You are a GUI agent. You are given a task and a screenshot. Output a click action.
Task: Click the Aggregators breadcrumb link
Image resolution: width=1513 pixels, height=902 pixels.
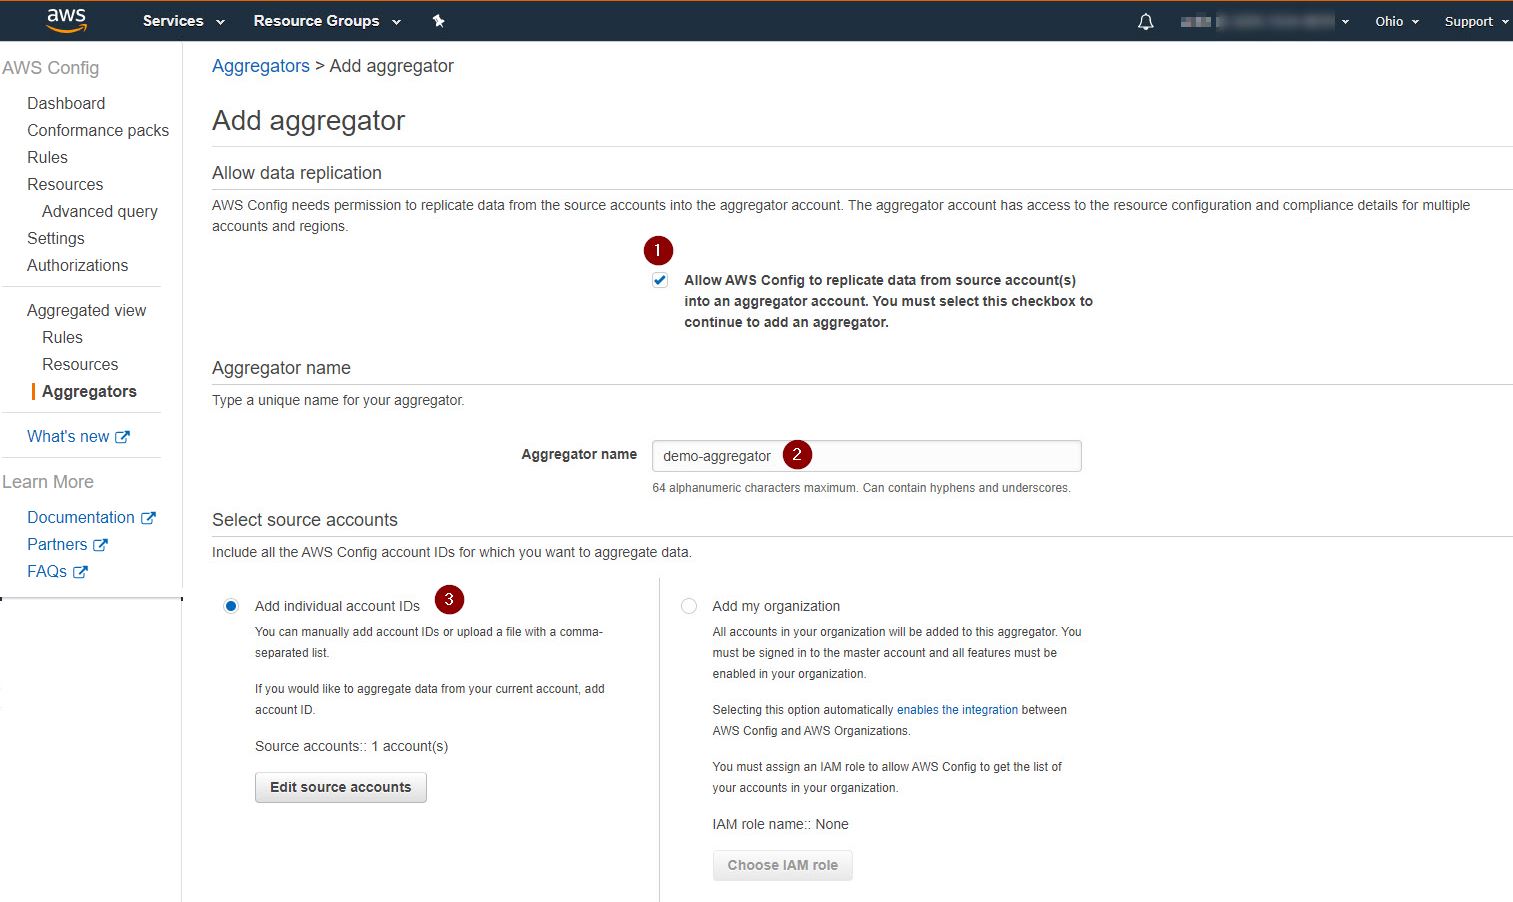point(261,66)
